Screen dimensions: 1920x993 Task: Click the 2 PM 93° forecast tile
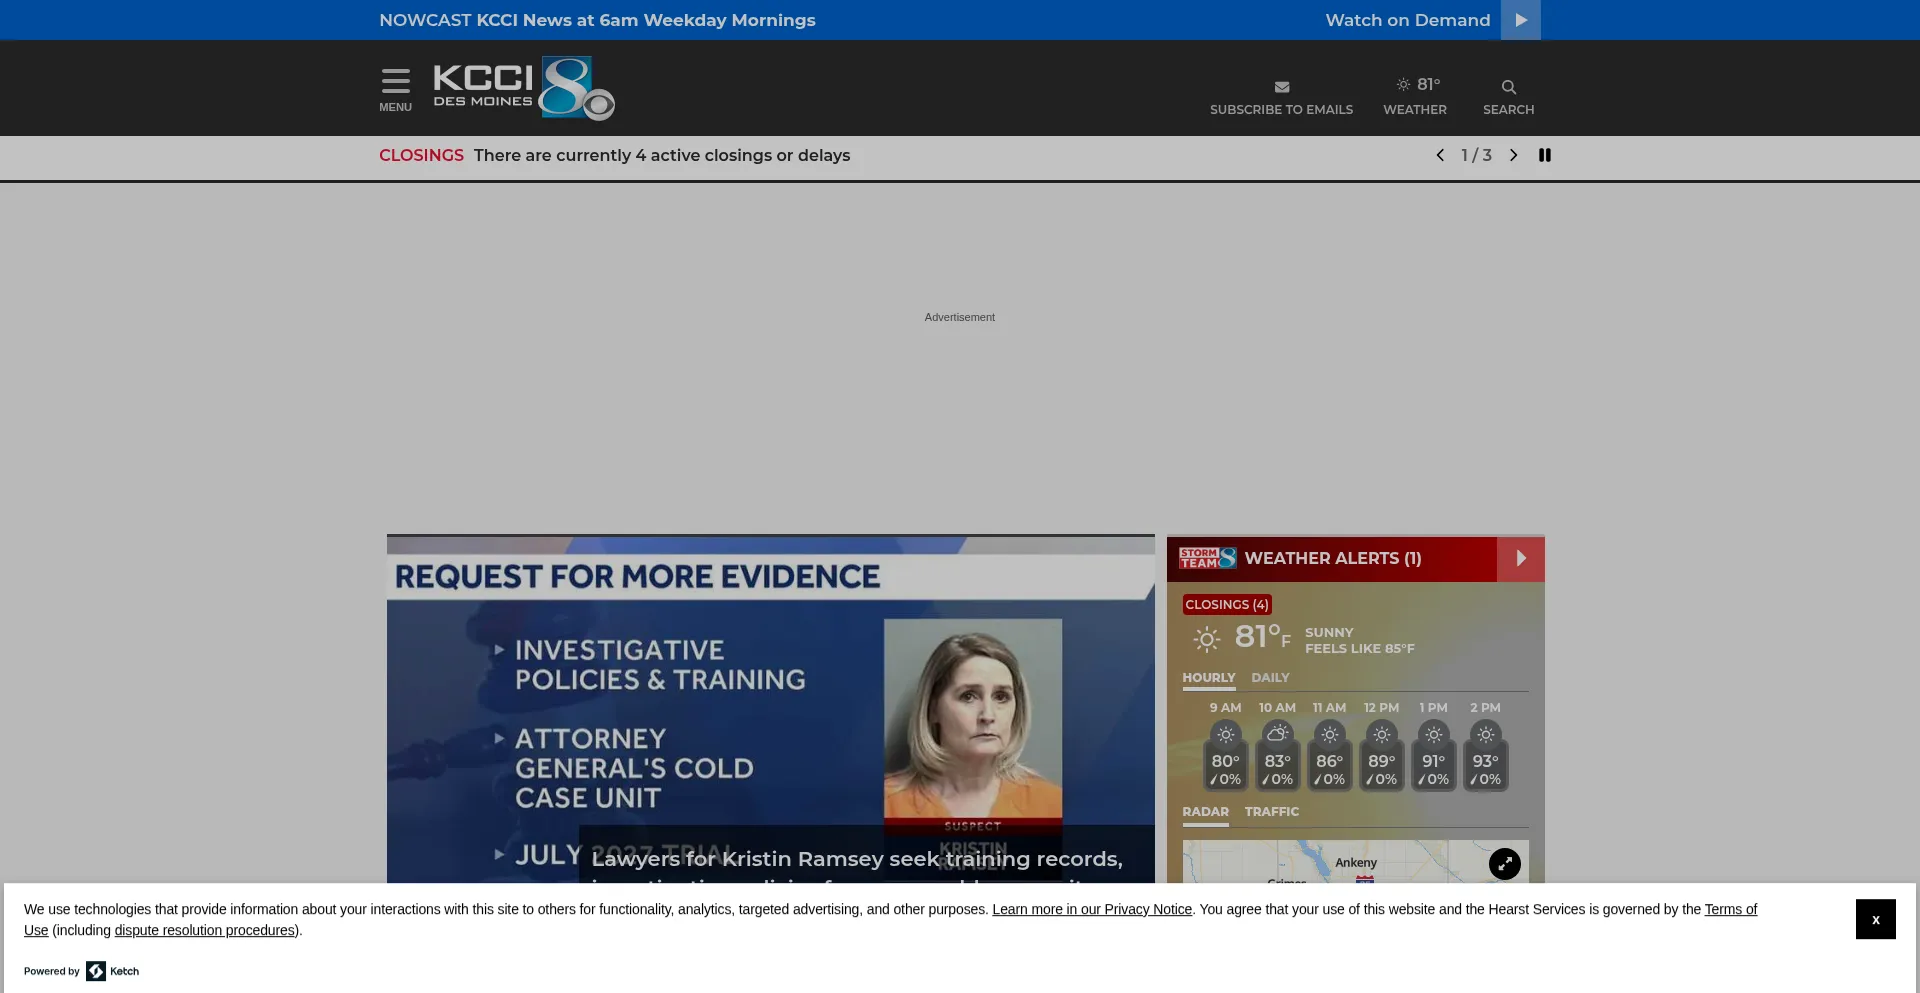coord(1485,746)
